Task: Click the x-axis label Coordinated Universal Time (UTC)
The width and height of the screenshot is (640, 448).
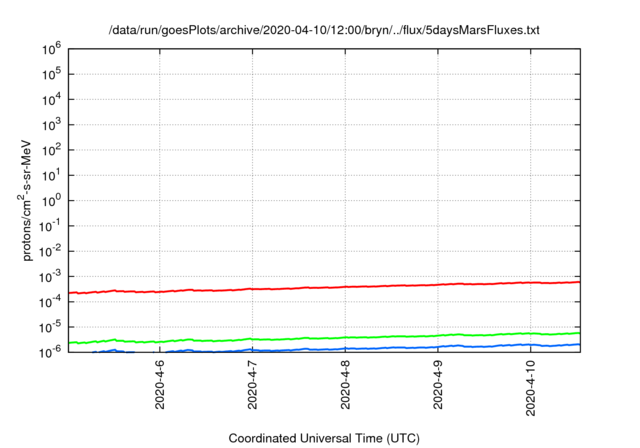Action: point(324,438)
